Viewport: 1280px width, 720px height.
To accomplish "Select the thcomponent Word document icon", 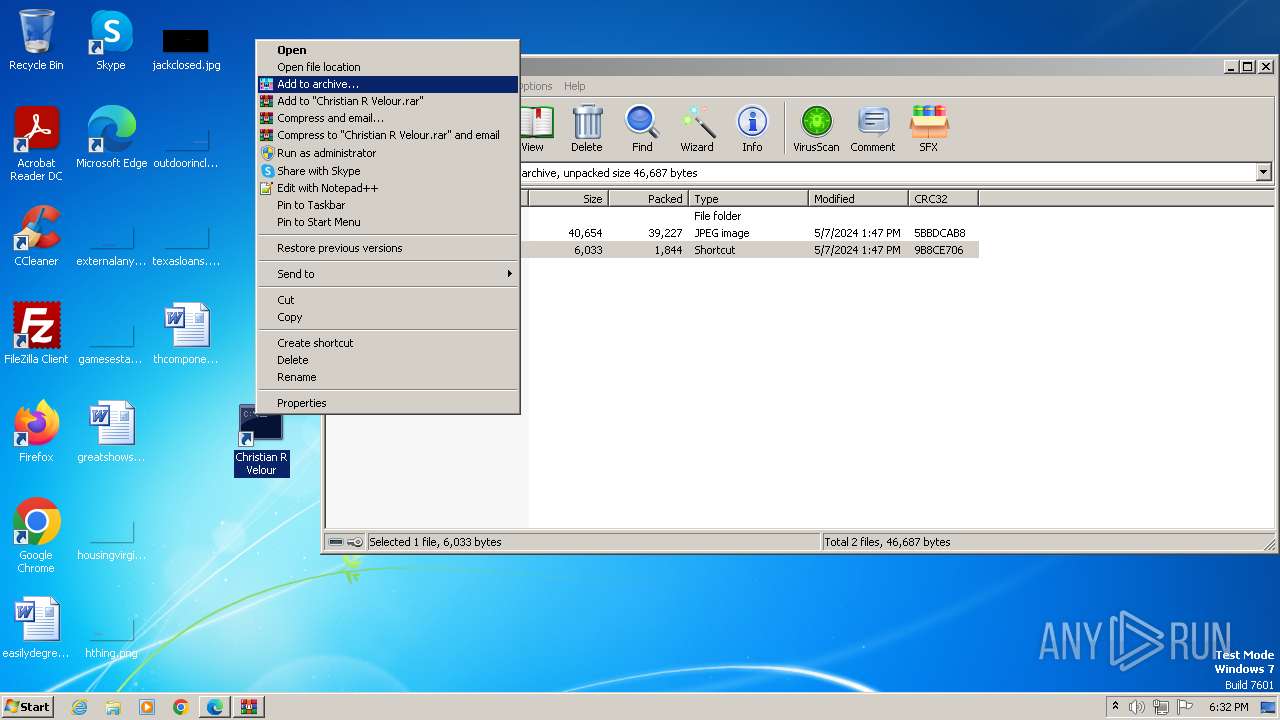I will (x=186, y=333).
